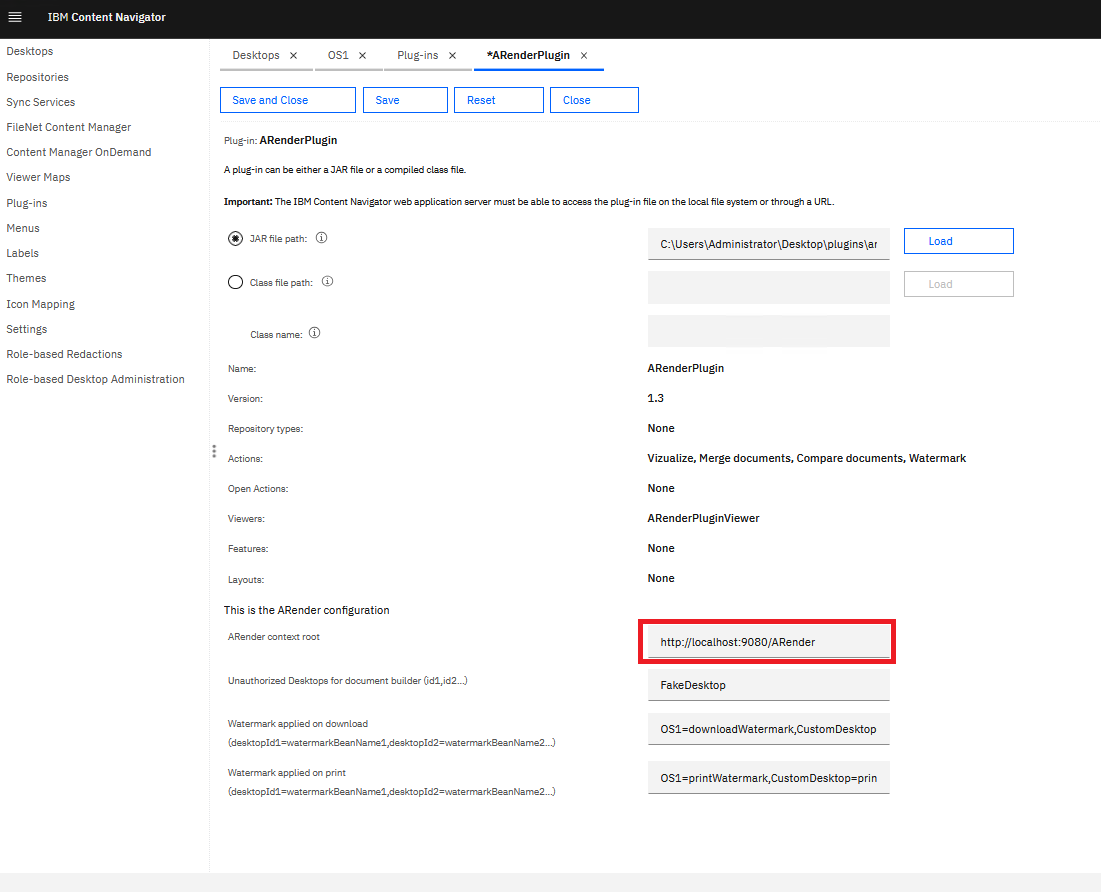Image resolution: width=1101 pixels, height=892 pixels.
Task: Click the sidebar splitter drag handle
Action: (213, 452)
